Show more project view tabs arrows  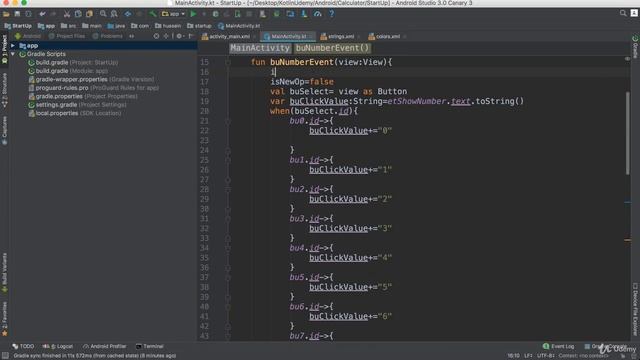click(131, 36)
